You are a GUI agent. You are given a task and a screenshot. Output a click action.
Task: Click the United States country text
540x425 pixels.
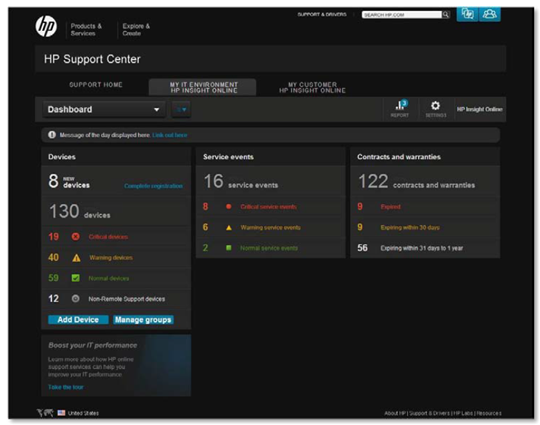tap(83, 413)
